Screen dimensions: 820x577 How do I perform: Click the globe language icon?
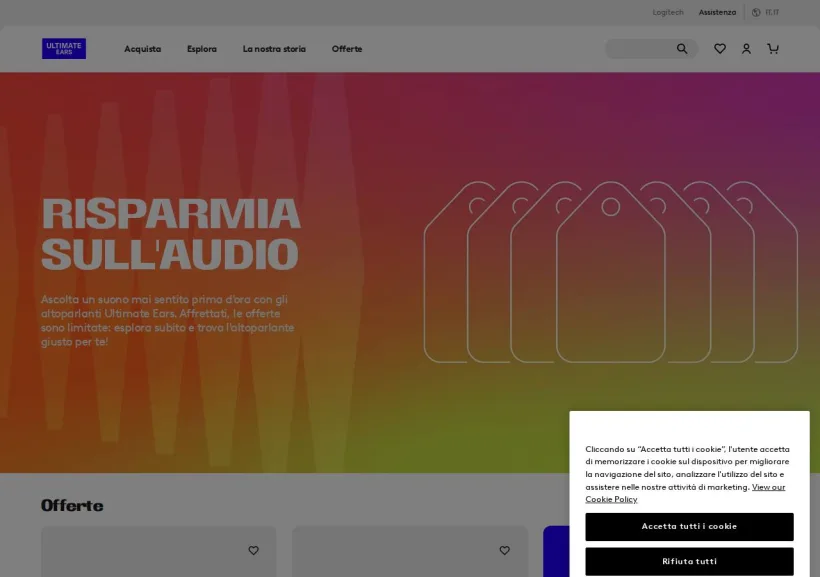[x=756, y=13]
